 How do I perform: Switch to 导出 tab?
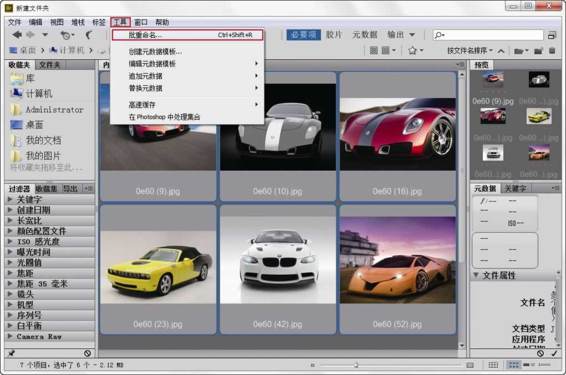[70, 188]
